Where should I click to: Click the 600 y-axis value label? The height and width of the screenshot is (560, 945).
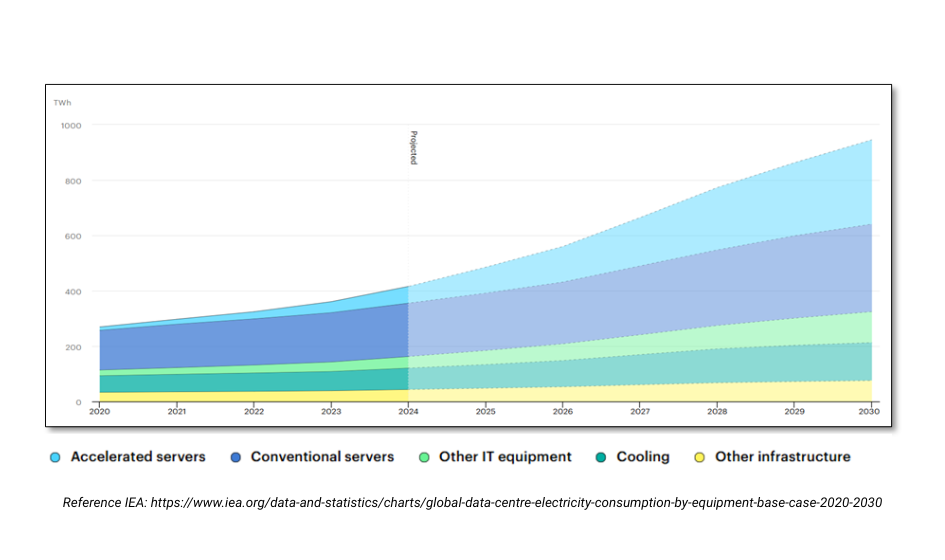tap(73, 237)
